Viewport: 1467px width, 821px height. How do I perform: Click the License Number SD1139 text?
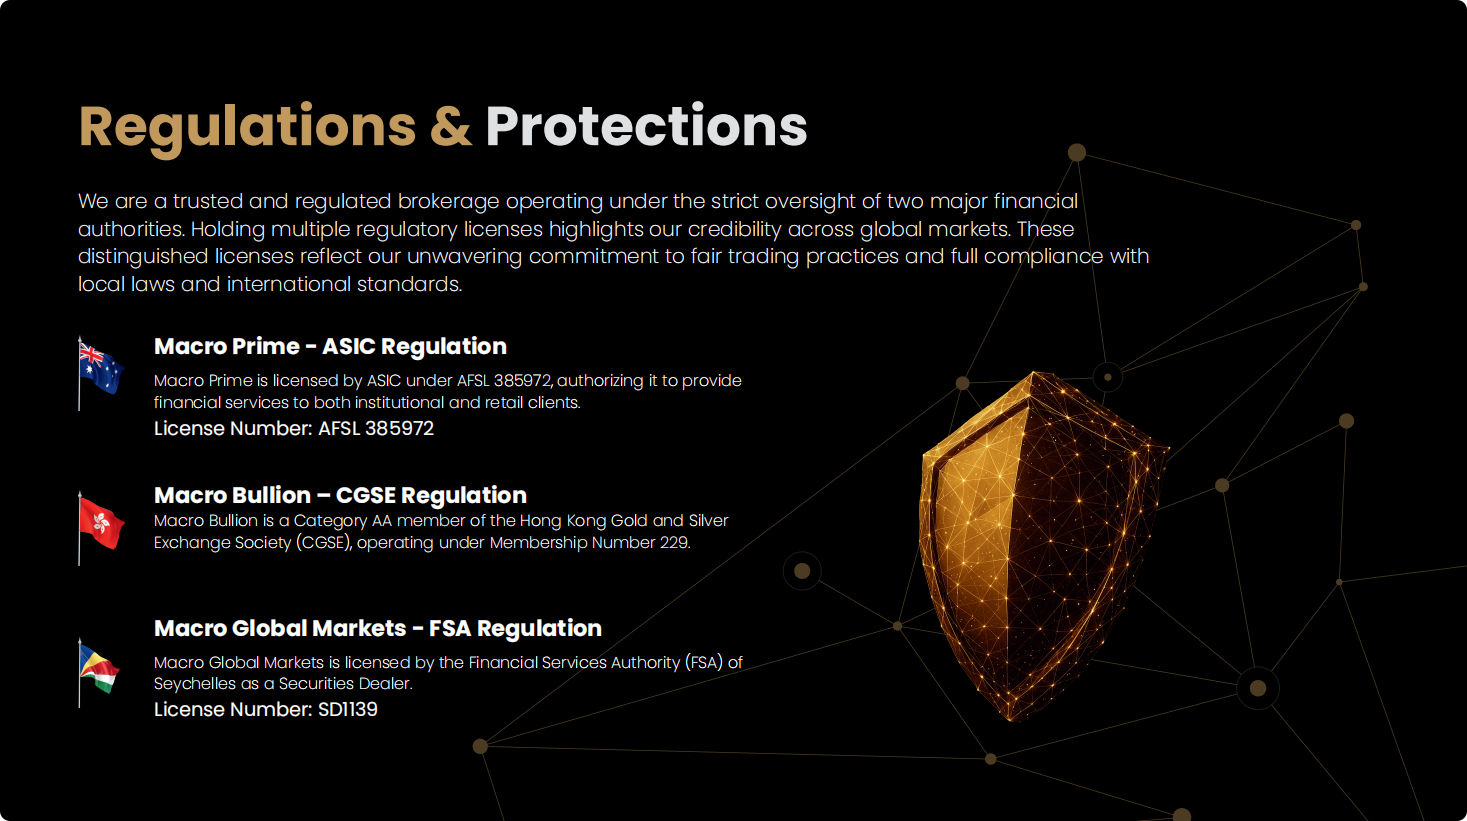pos(266,709)
